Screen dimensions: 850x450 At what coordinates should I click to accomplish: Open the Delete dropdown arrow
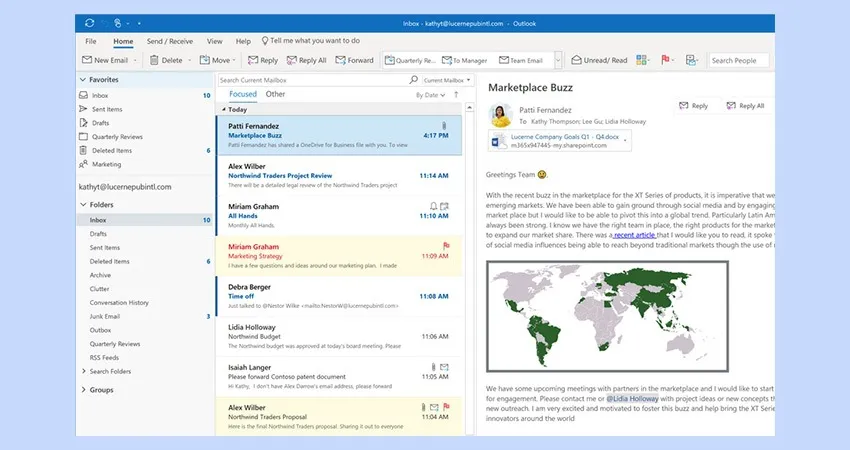point(190,61)
